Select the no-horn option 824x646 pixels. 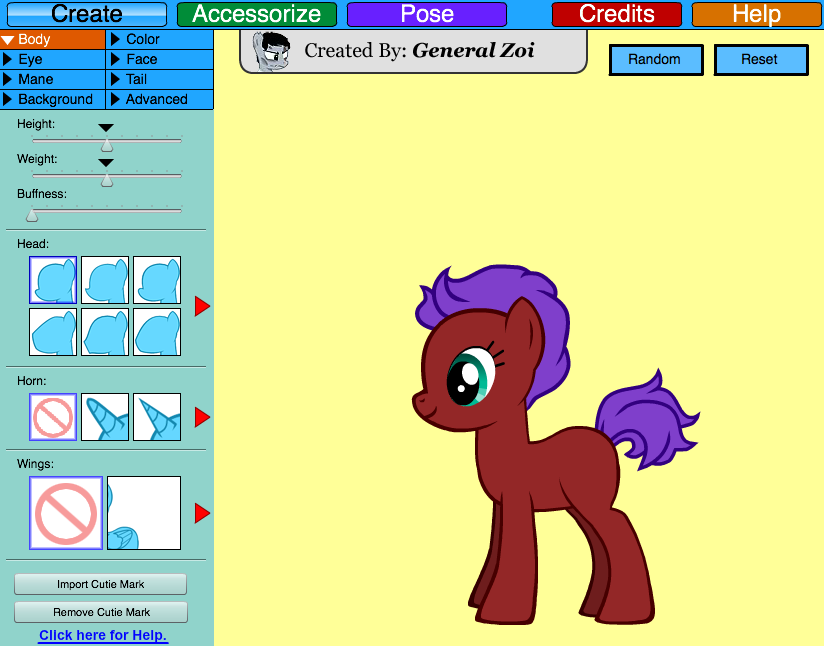pos(53,417)
